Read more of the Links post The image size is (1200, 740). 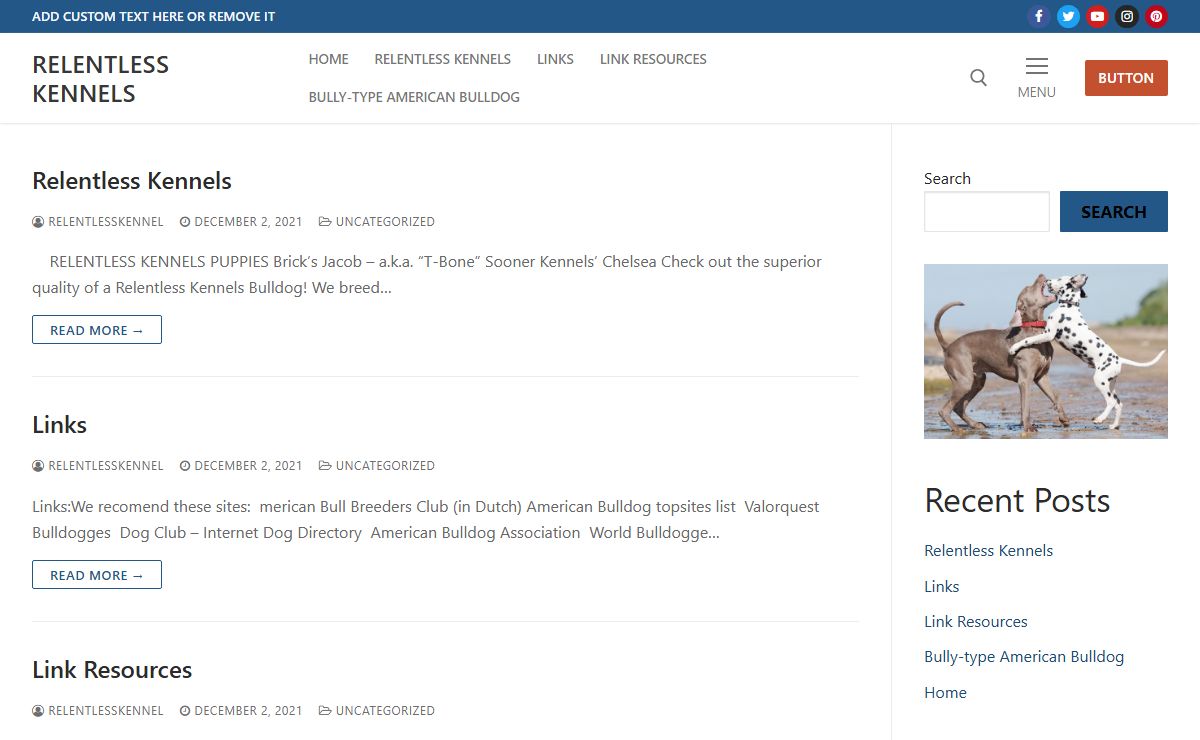pos(97,575)
